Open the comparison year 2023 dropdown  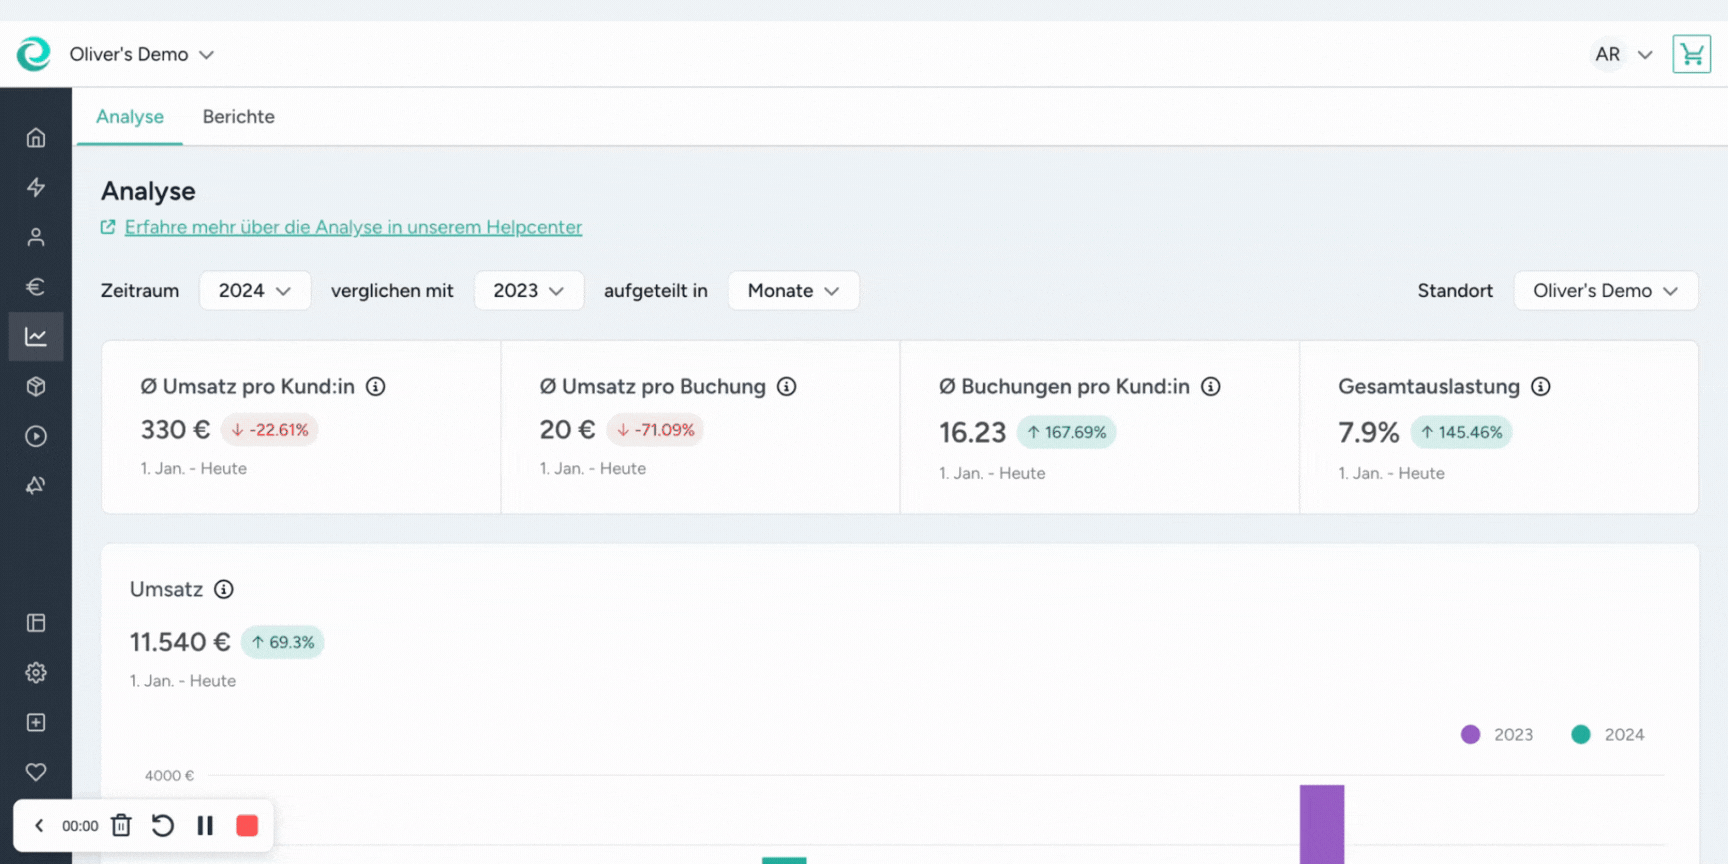tap(528, 291)
